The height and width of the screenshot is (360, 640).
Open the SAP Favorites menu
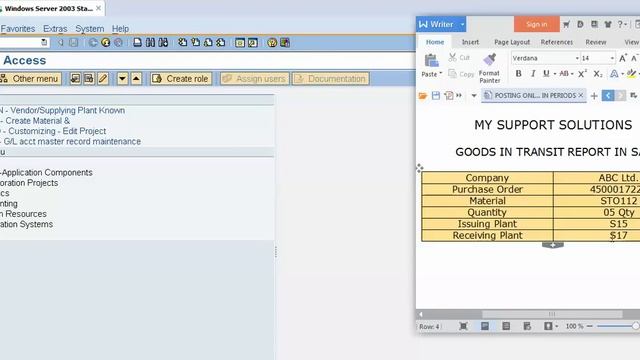click(18, 29)
